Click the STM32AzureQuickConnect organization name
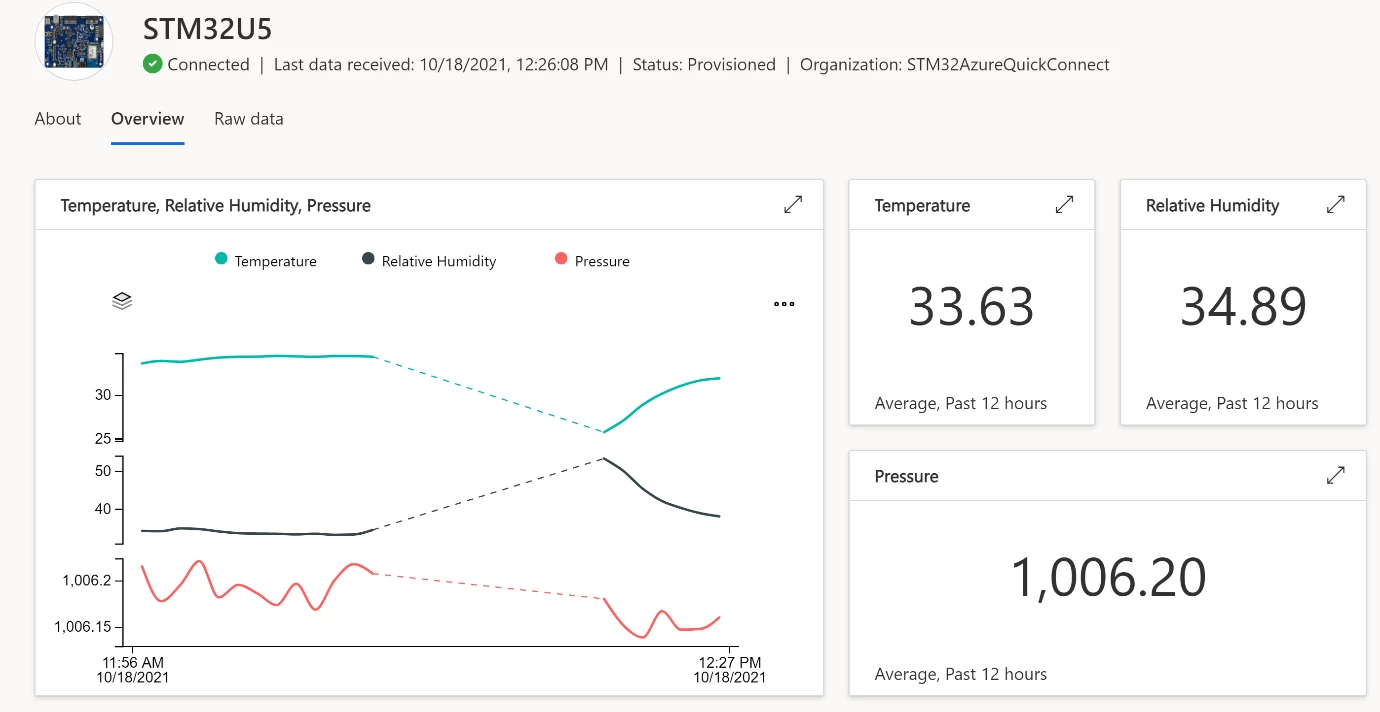 [1008, 64]
